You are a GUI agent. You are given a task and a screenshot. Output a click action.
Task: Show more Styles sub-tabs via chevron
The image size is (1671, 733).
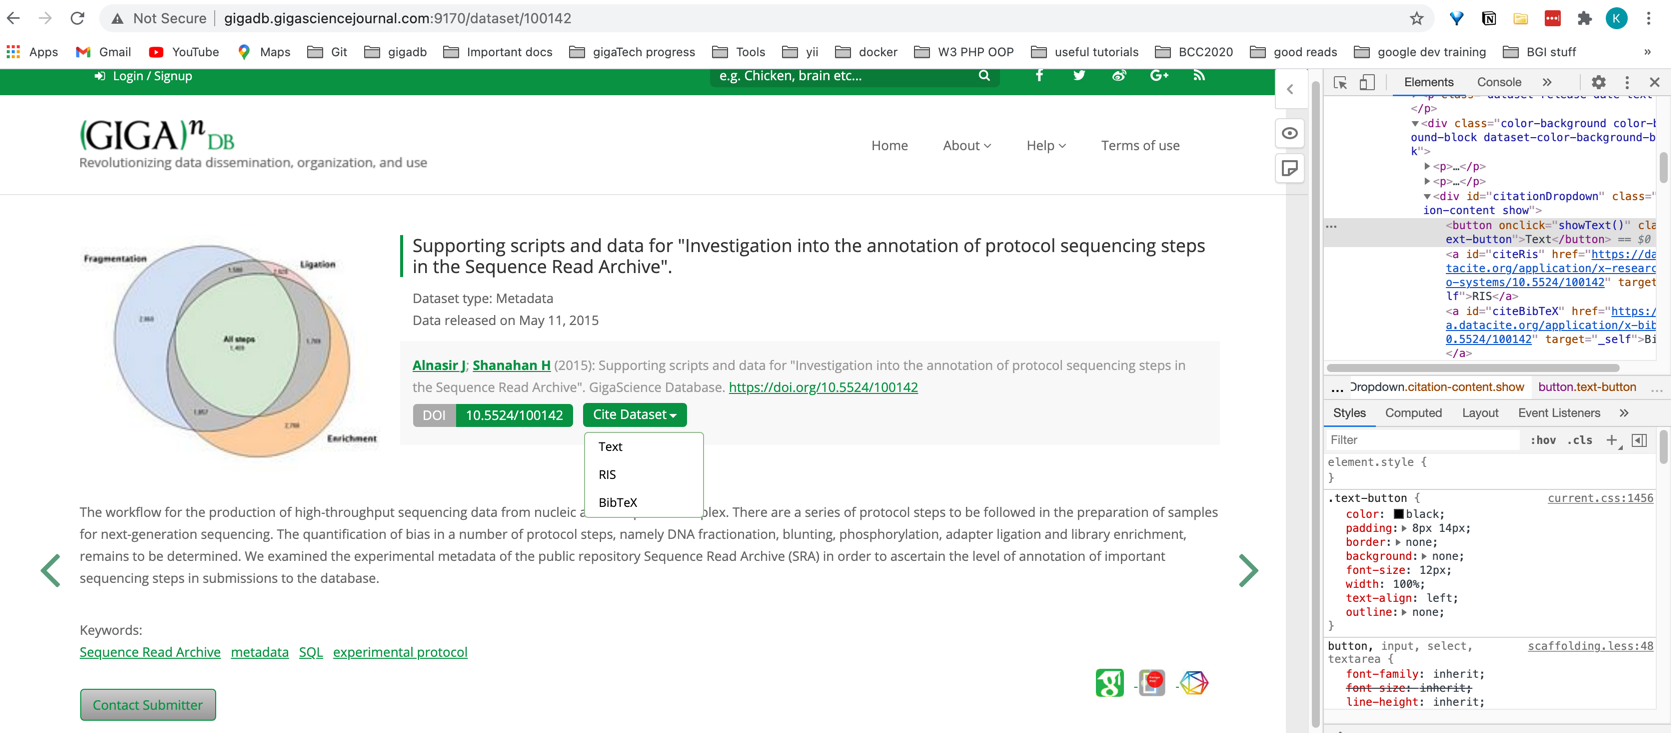click(1624, 413)
